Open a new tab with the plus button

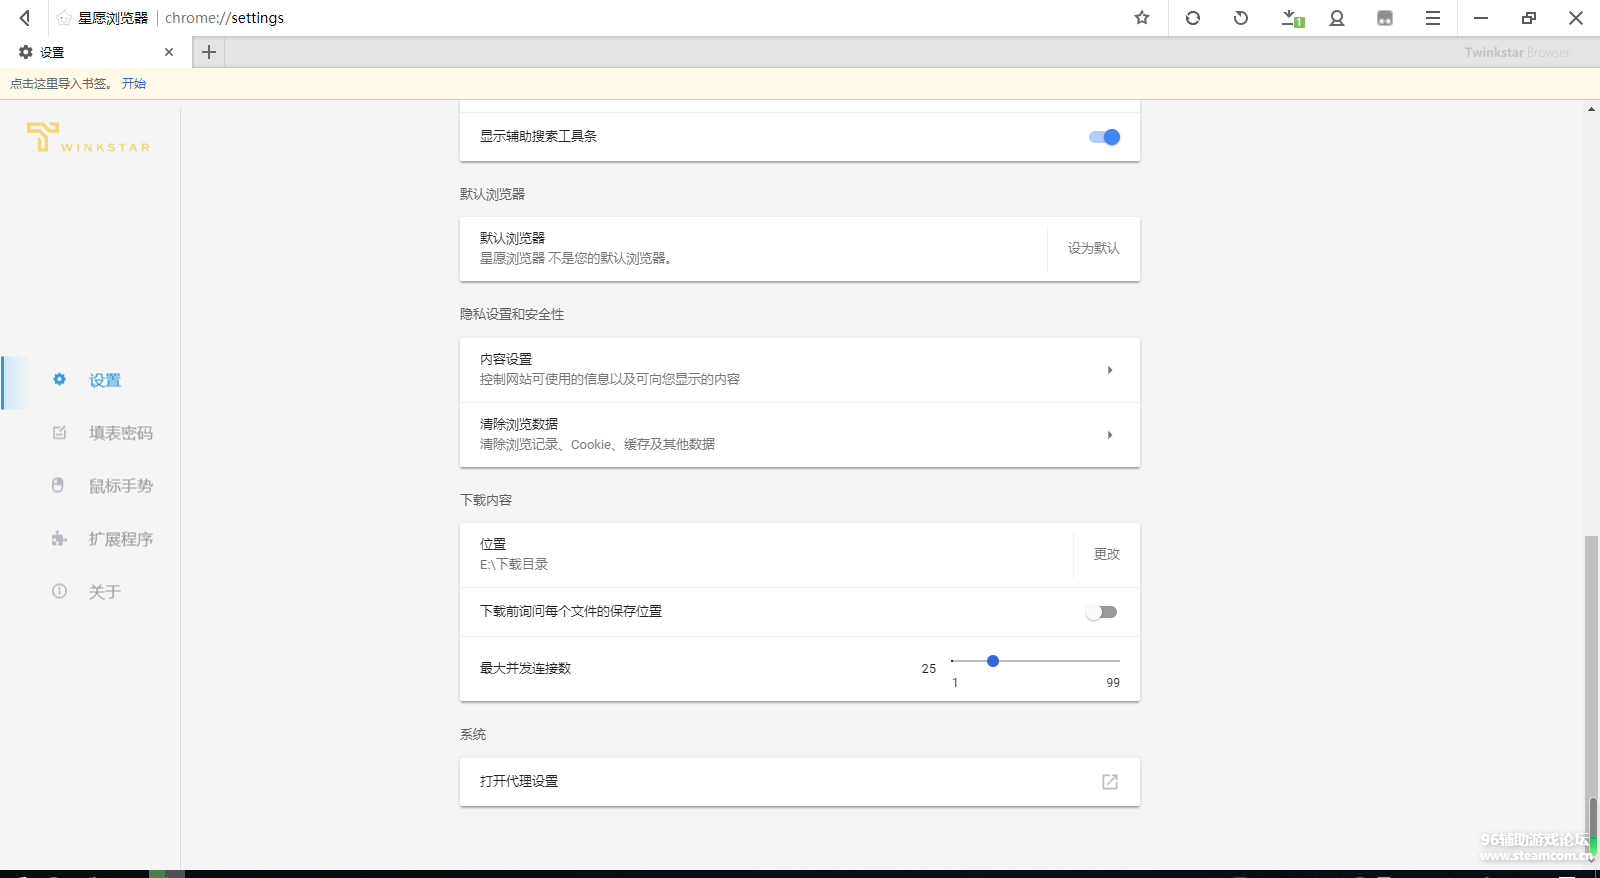pos(209,52)
